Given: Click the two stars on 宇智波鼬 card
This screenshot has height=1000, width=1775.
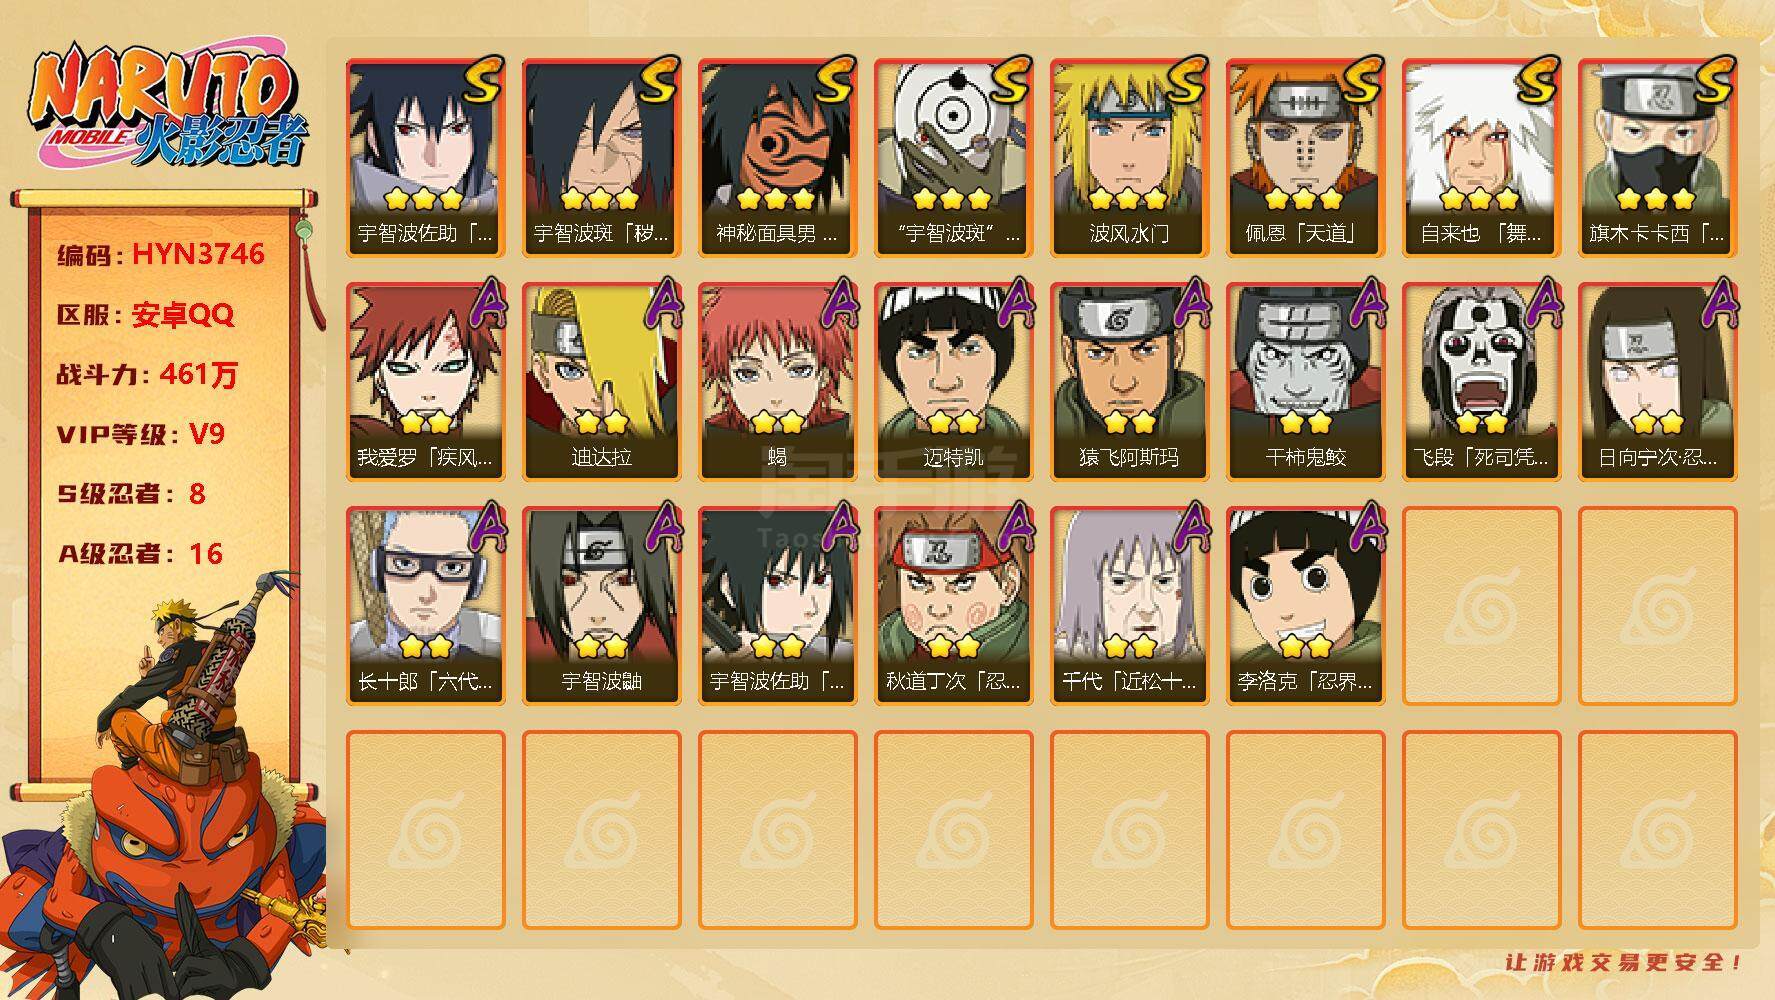Looking at the screenshot, I should [x=601, y=646].
